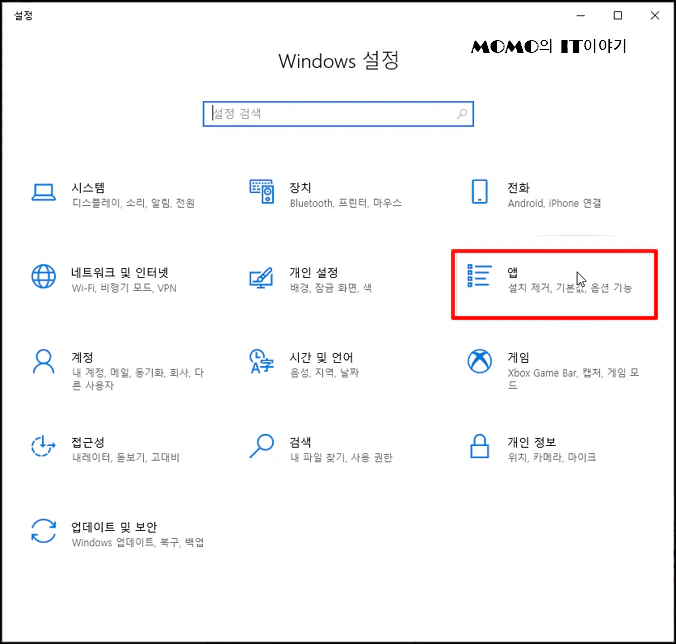Click the Bluetooth, 프린터, 마우스 description

[346, 203]
